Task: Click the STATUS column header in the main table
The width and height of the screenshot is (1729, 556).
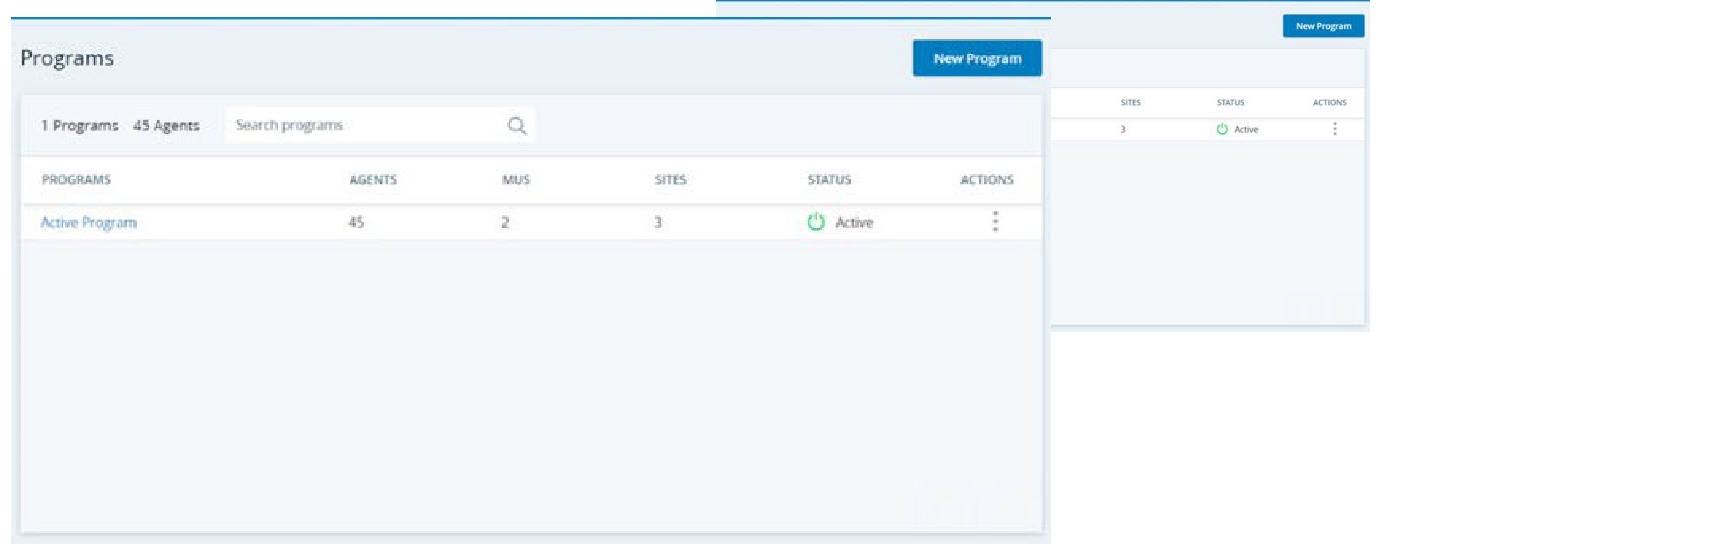Action: point(829,180)
